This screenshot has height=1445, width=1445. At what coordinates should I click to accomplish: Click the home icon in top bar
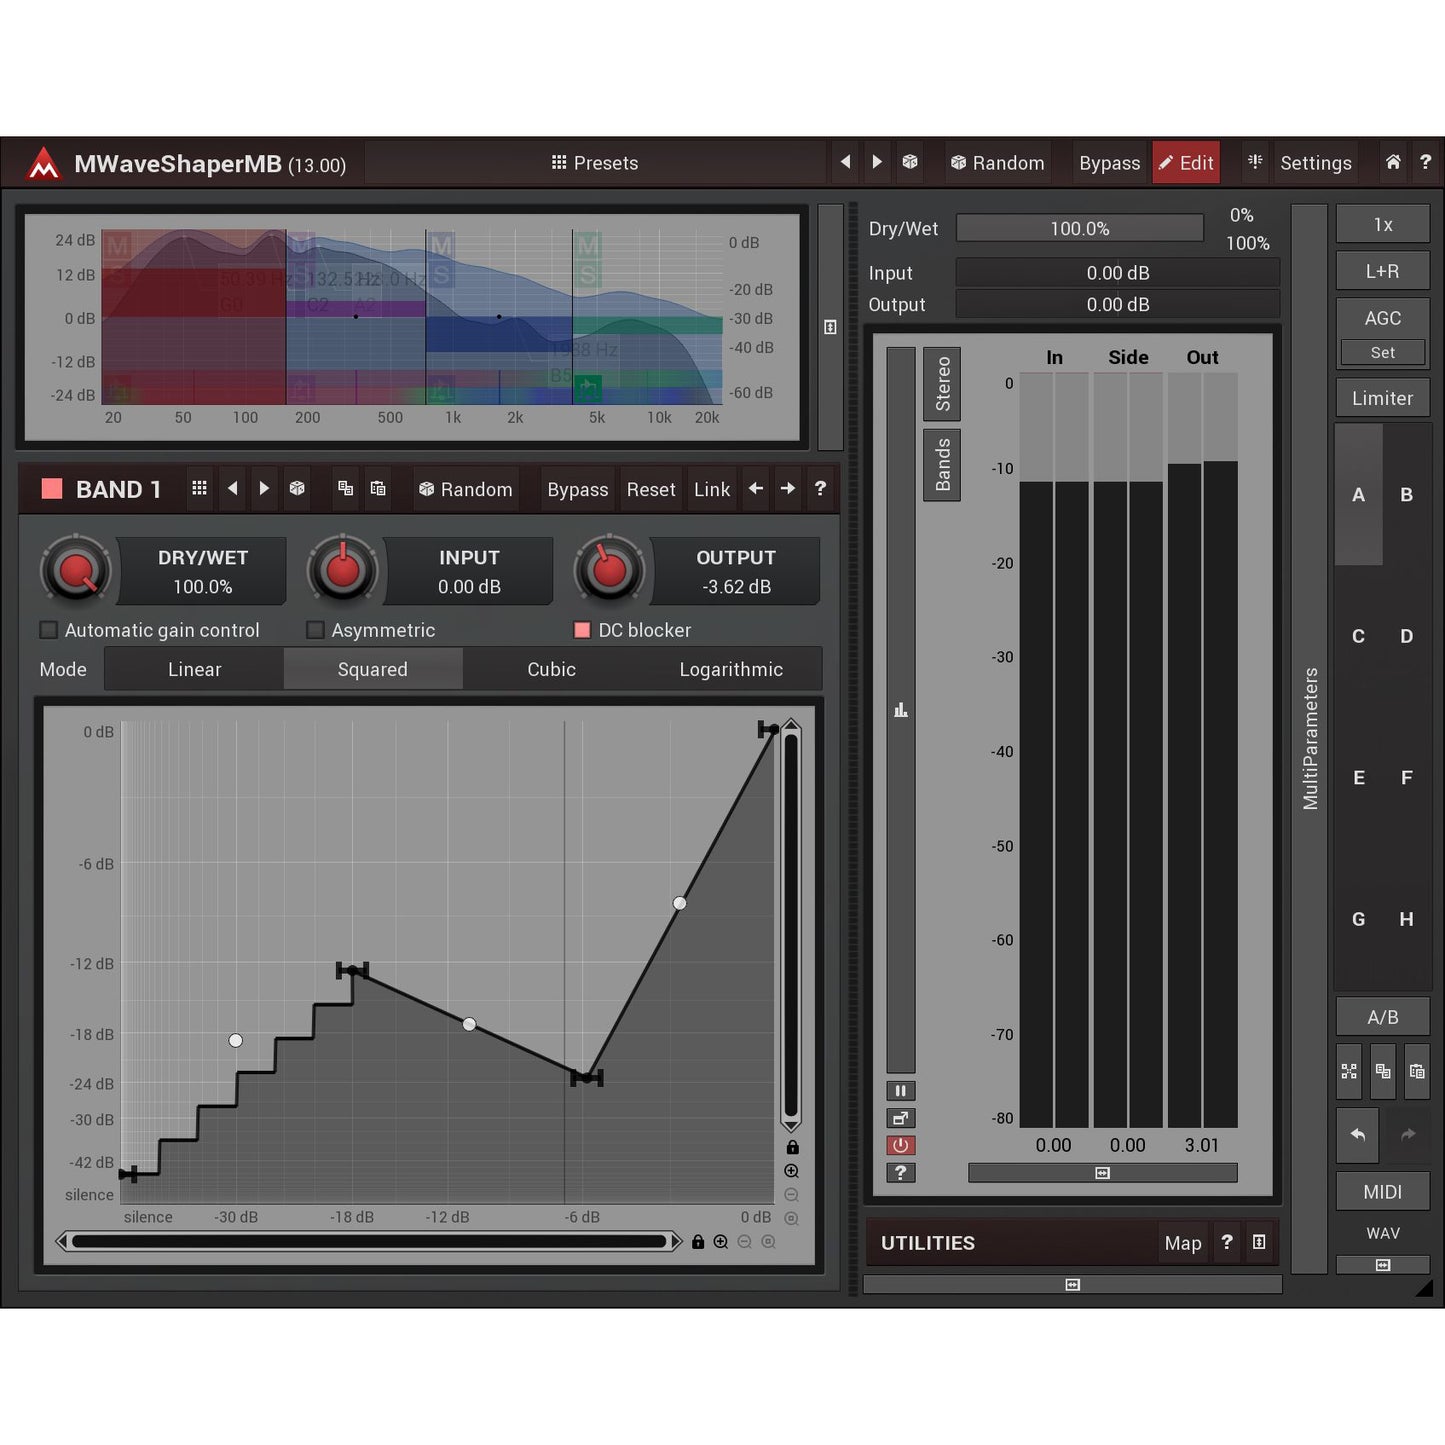[1392, 162]
